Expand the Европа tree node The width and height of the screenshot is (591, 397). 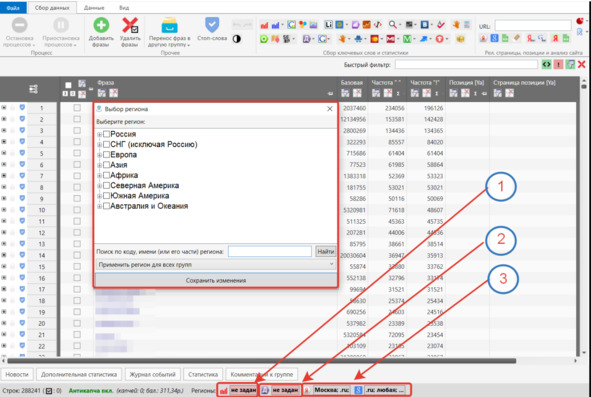pos(100,155)
